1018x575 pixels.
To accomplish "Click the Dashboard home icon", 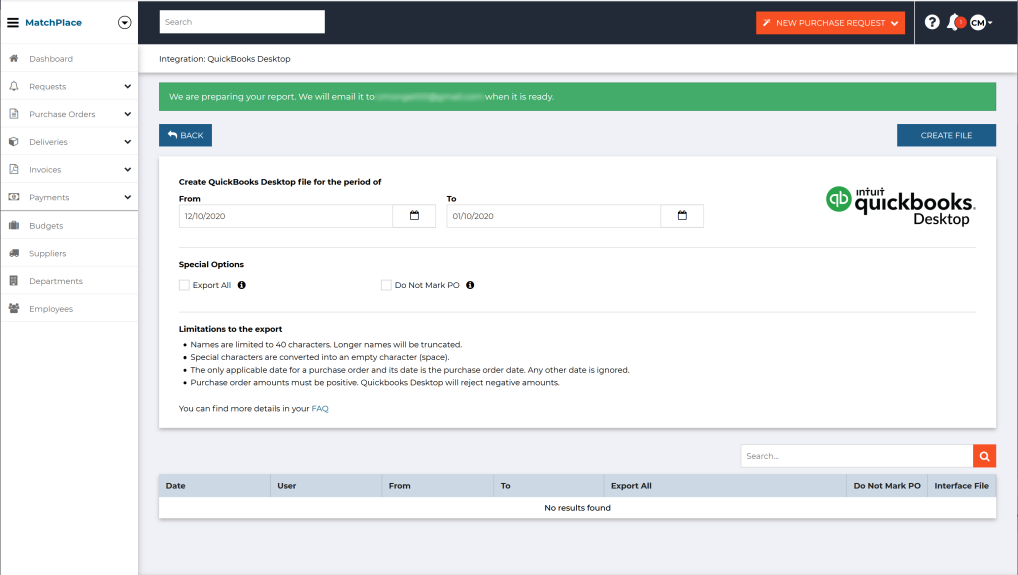I will click(14, 58).
